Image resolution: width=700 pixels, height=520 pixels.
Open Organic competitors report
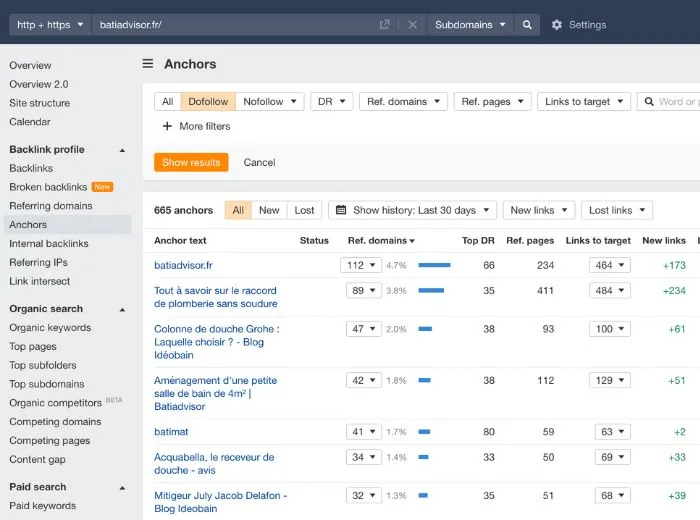[x=55, y=403]
